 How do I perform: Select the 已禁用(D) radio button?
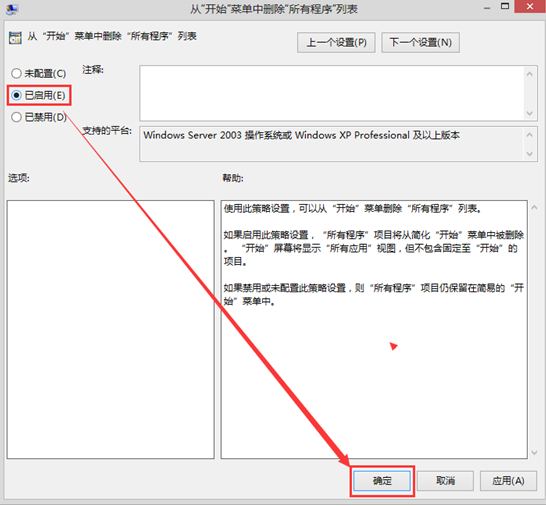click(39, 117)
